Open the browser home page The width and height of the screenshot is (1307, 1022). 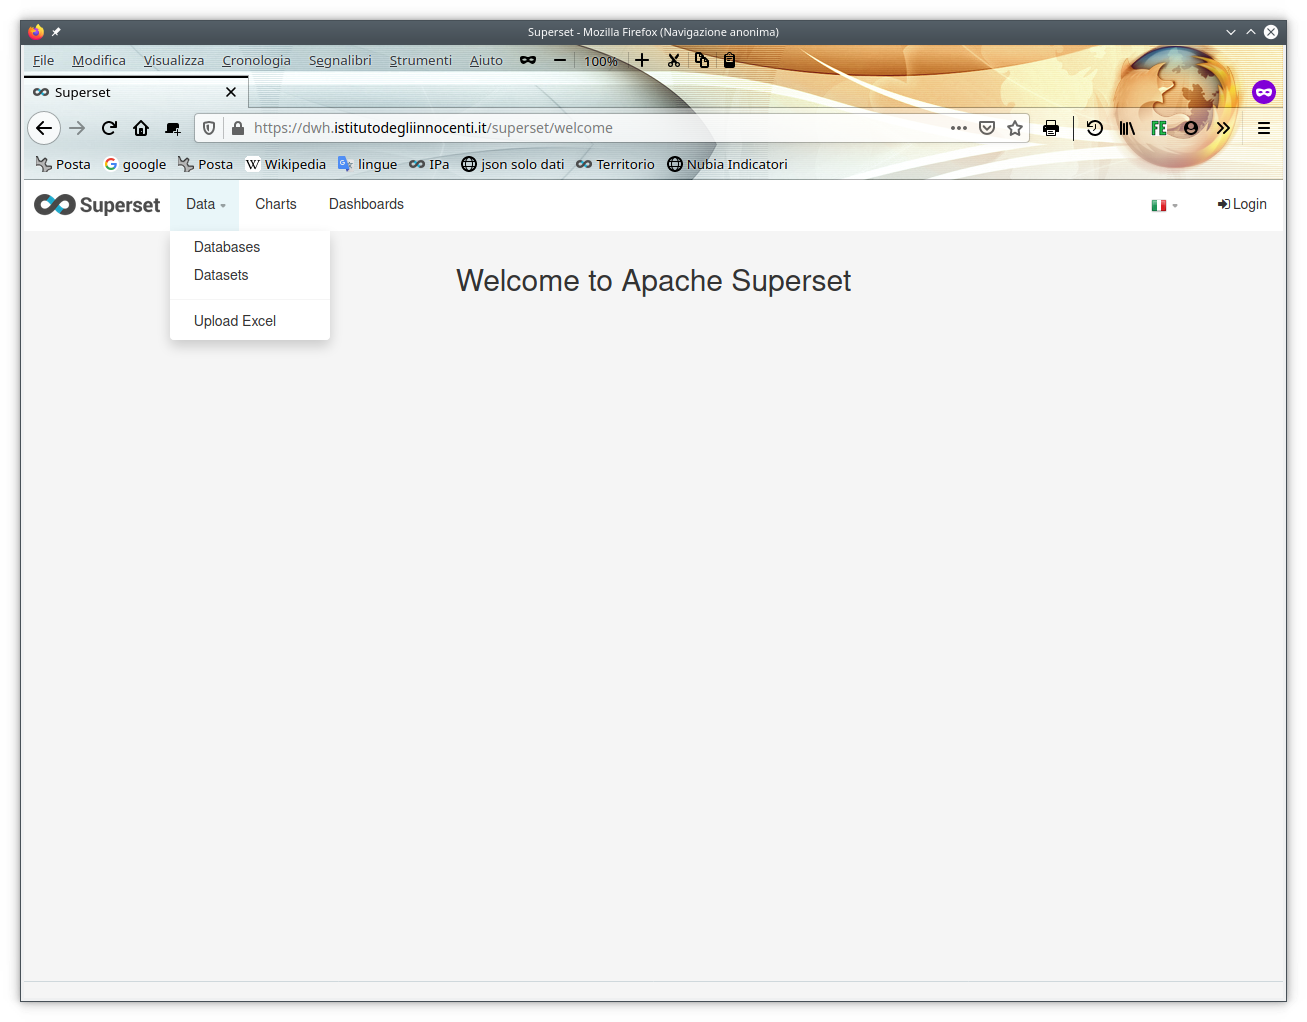[x=141, y=128]
